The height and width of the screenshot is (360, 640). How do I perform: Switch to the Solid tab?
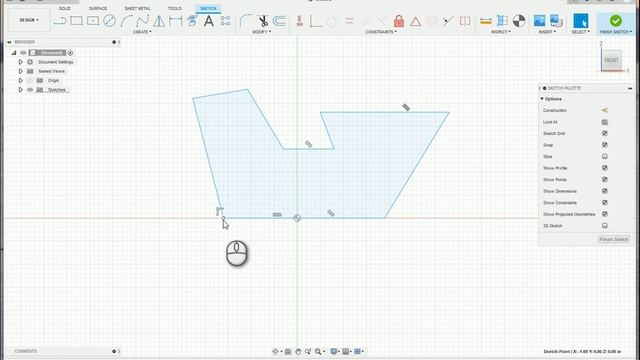(x=64, y=8)
